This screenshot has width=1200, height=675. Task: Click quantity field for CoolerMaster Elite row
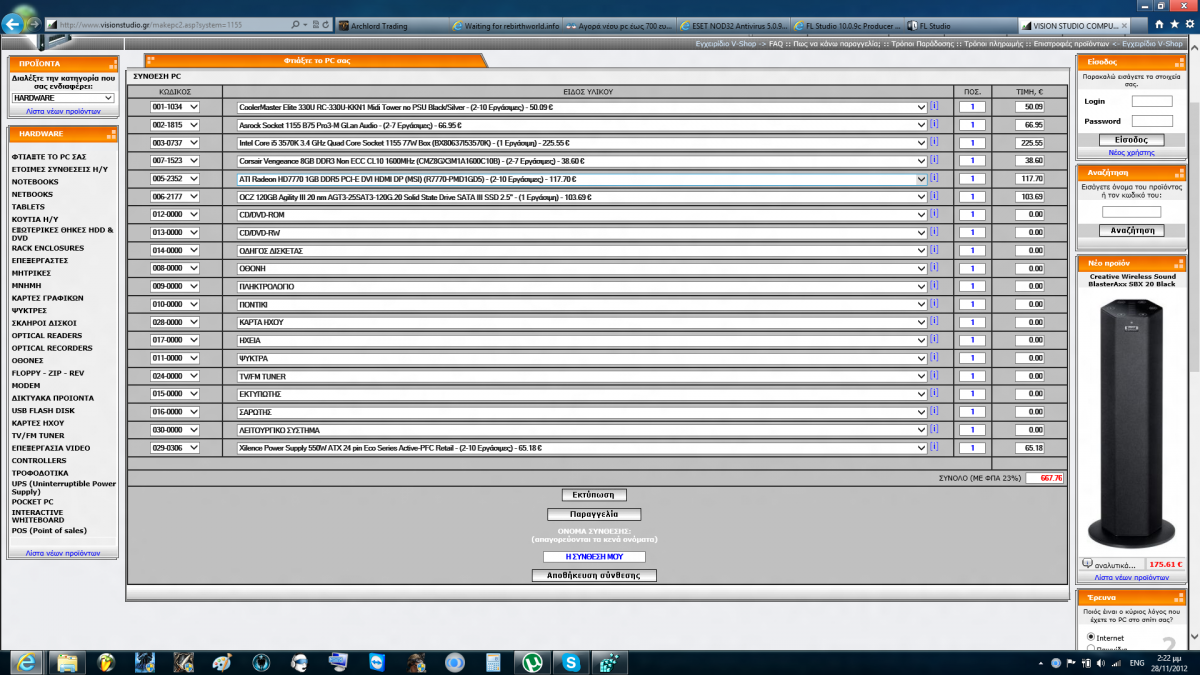click(971, 107)
